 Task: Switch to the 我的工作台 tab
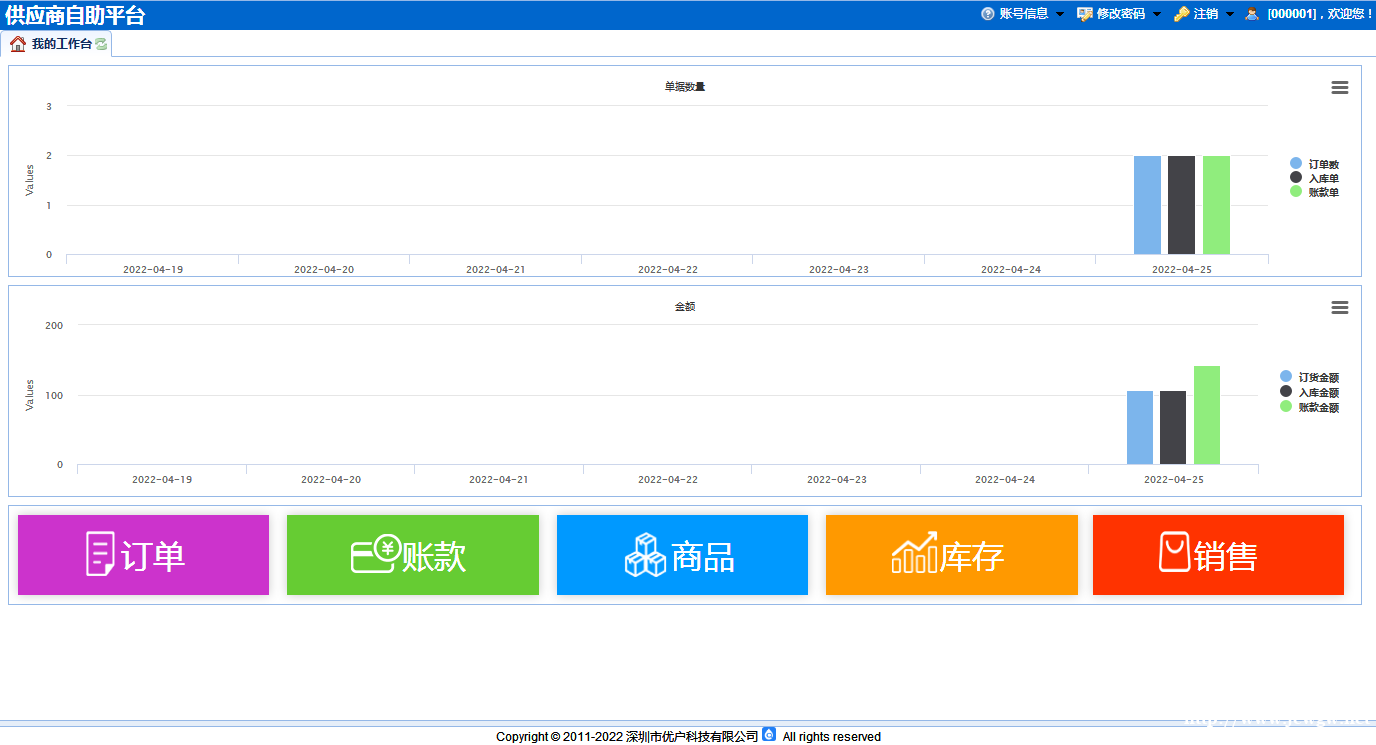(x=61, y=44)
